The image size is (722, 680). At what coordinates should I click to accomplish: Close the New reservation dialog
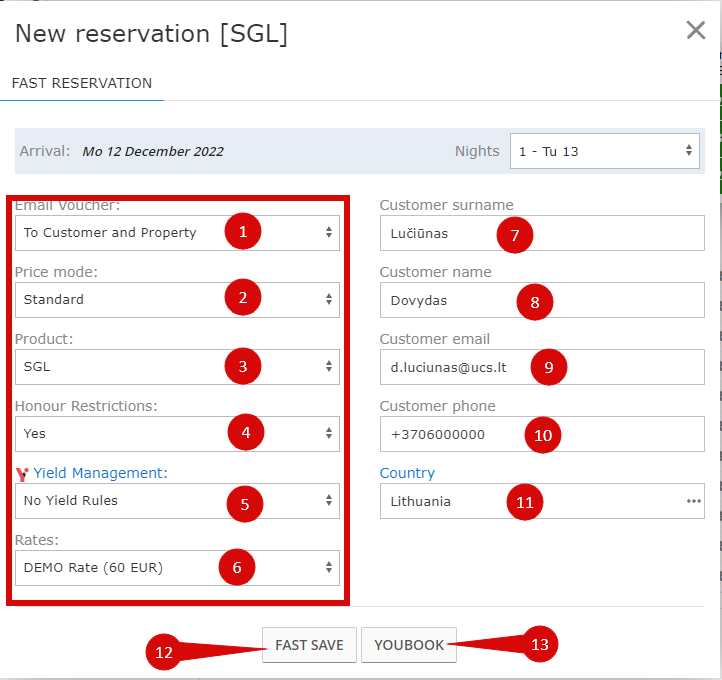click(696, 30)
